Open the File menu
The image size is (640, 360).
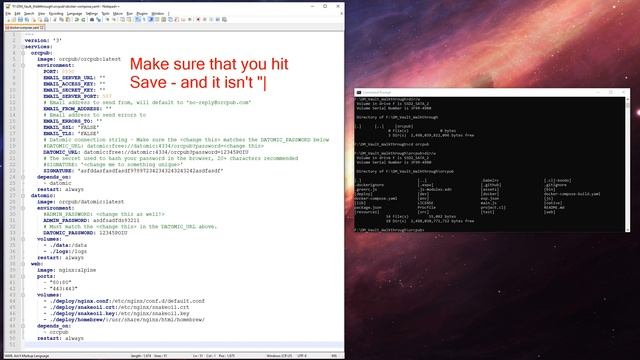(8, 13)
